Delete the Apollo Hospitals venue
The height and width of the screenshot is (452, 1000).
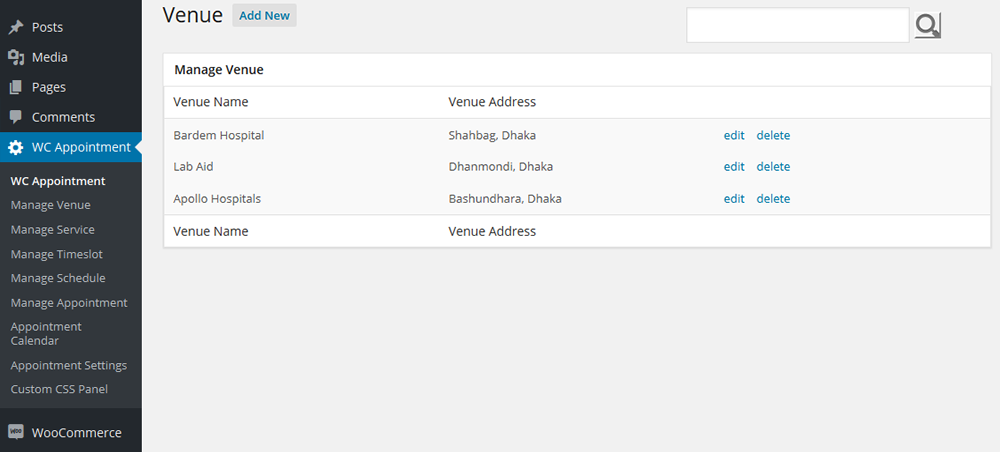(x=773, y=199)
